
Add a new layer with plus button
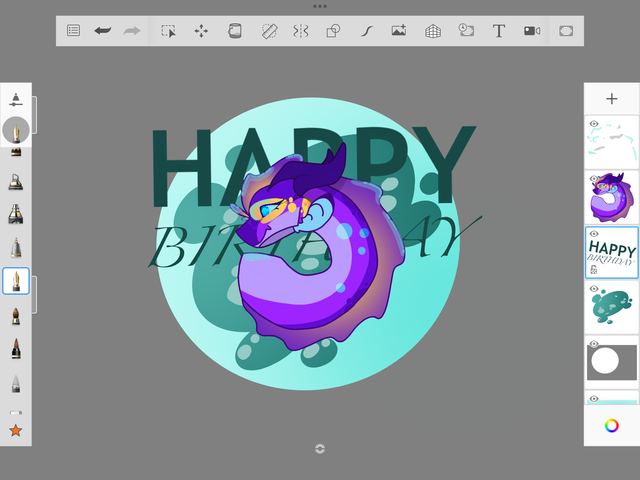[x=611, y=99]
